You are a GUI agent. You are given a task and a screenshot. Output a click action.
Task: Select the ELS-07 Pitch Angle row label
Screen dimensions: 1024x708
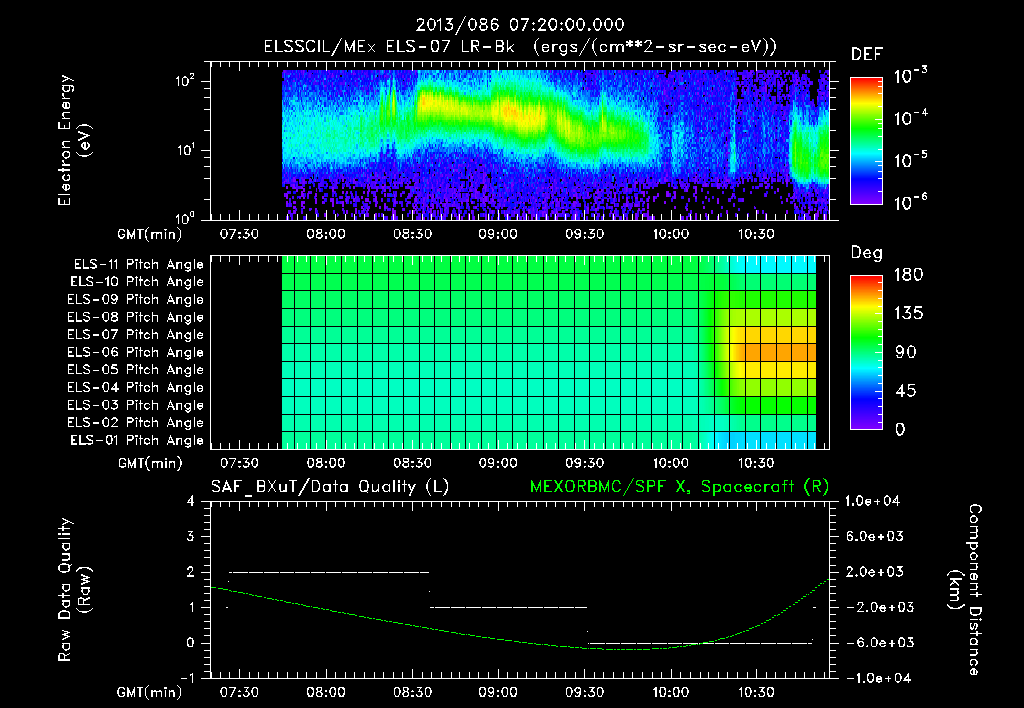point(136,335)
